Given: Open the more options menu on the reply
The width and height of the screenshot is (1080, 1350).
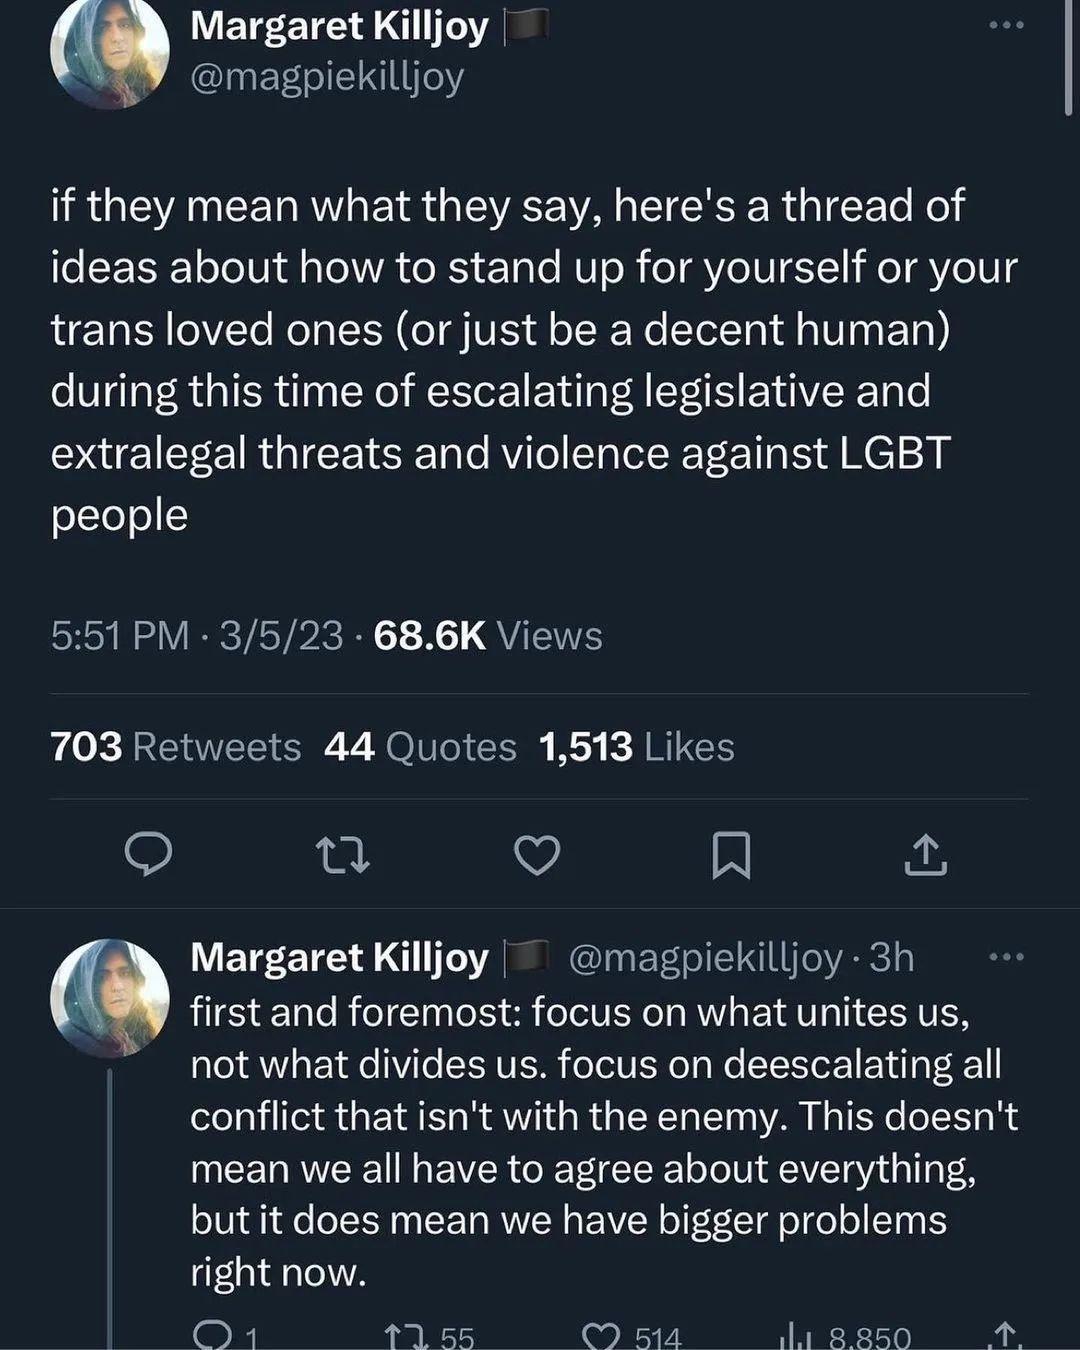Looking at the screenshot, I should pyautogui.click(x=1005, y=958).
